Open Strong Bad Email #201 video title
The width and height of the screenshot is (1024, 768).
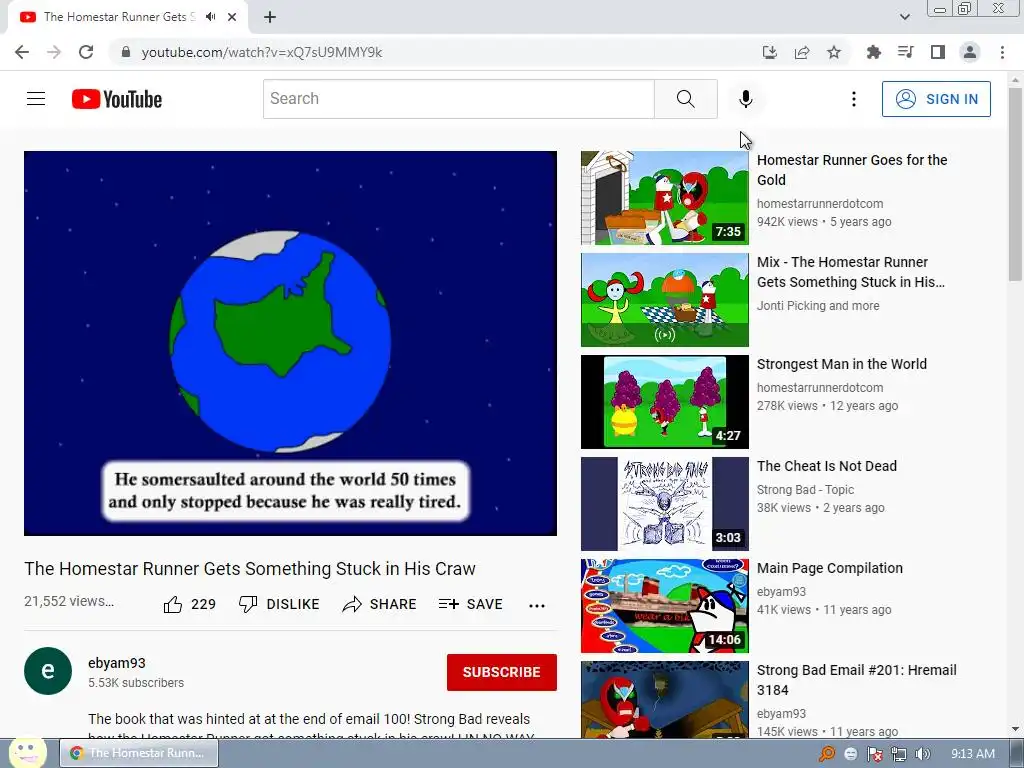click(x=856, y=680)
